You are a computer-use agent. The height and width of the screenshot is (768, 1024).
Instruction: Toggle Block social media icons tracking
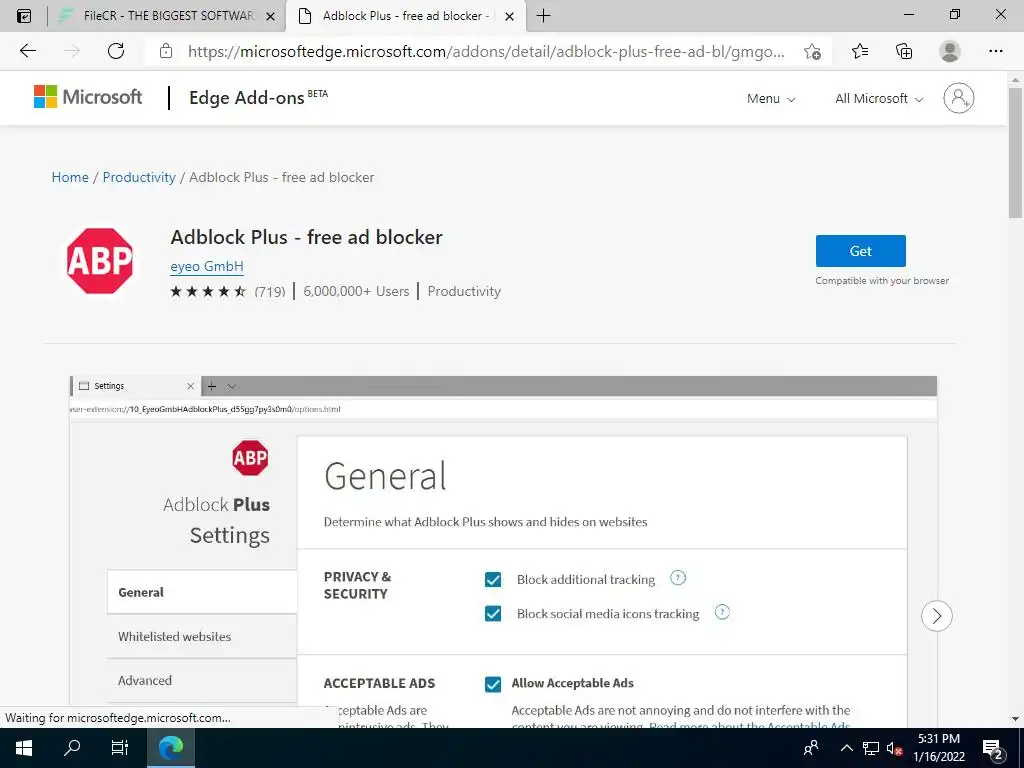coord(493,614)
